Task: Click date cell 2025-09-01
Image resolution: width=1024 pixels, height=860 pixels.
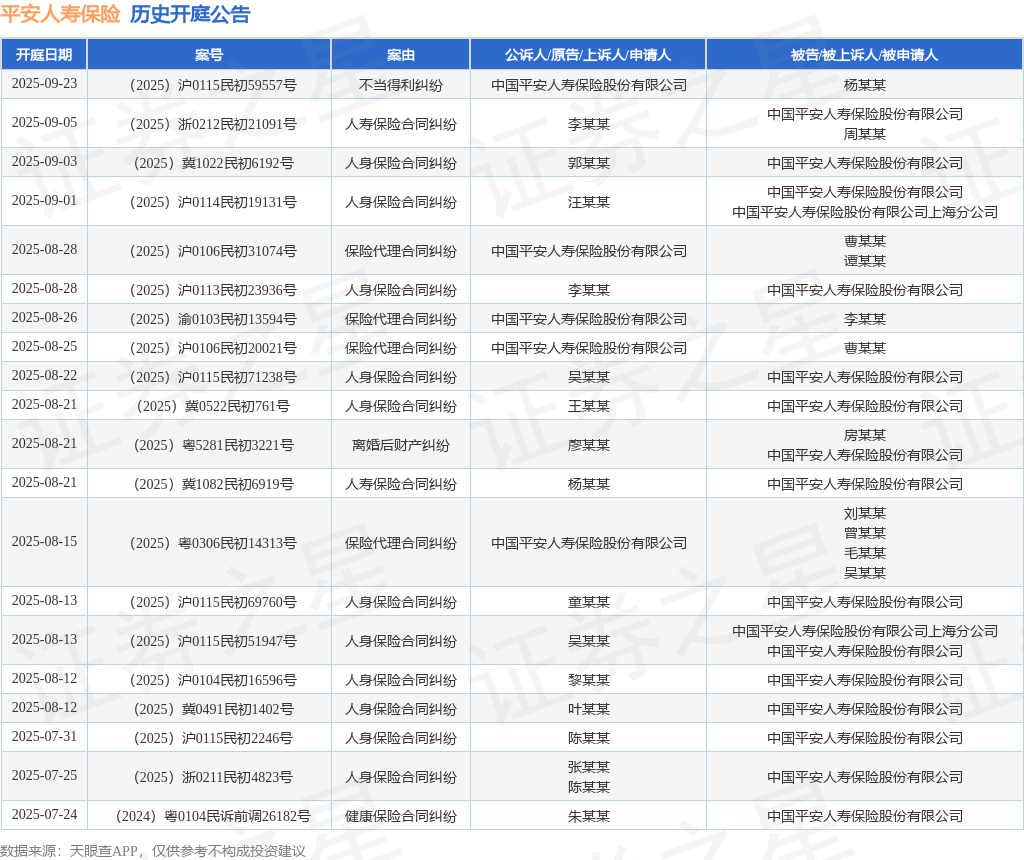Action: tap(44, 200)
